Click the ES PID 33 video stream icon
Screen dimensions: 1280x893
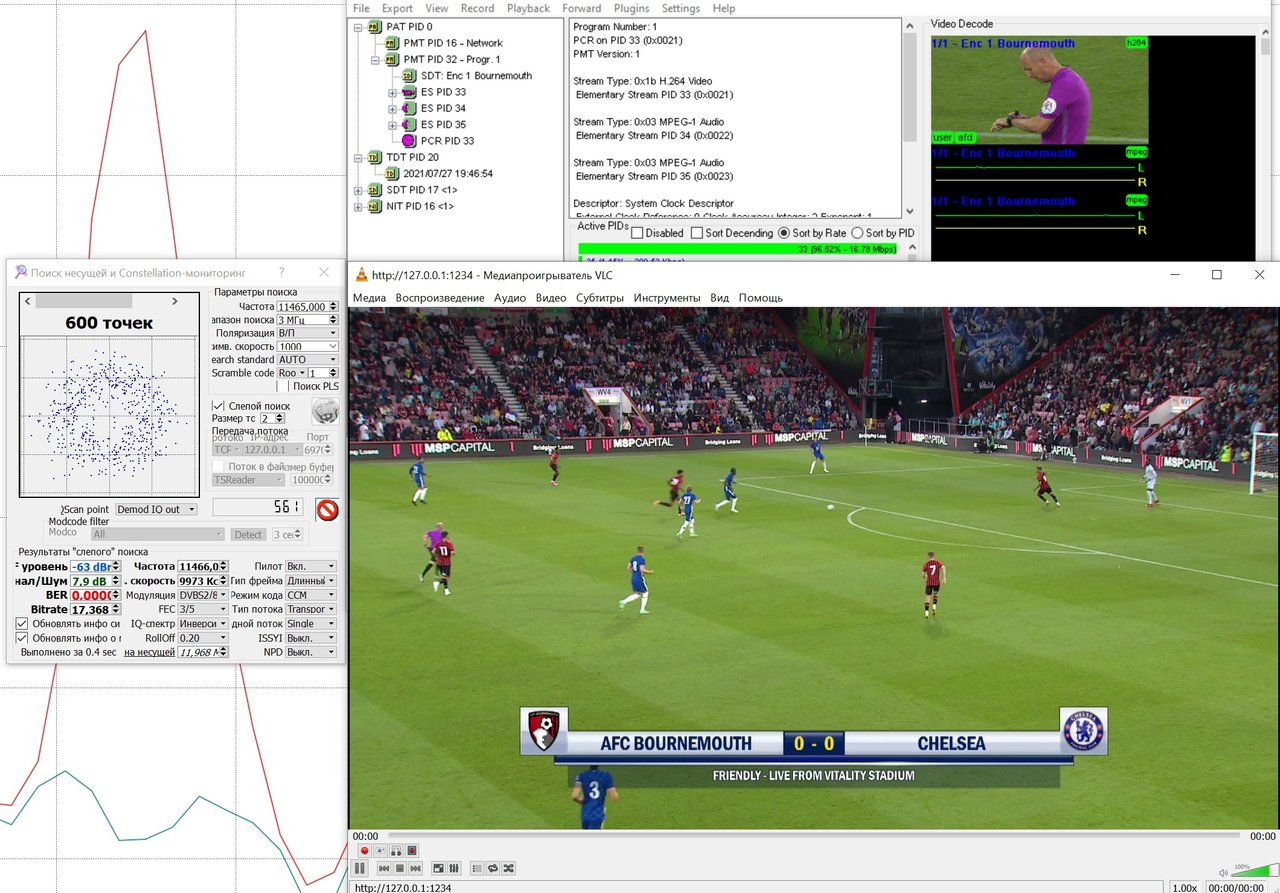(x=408, y=92)
